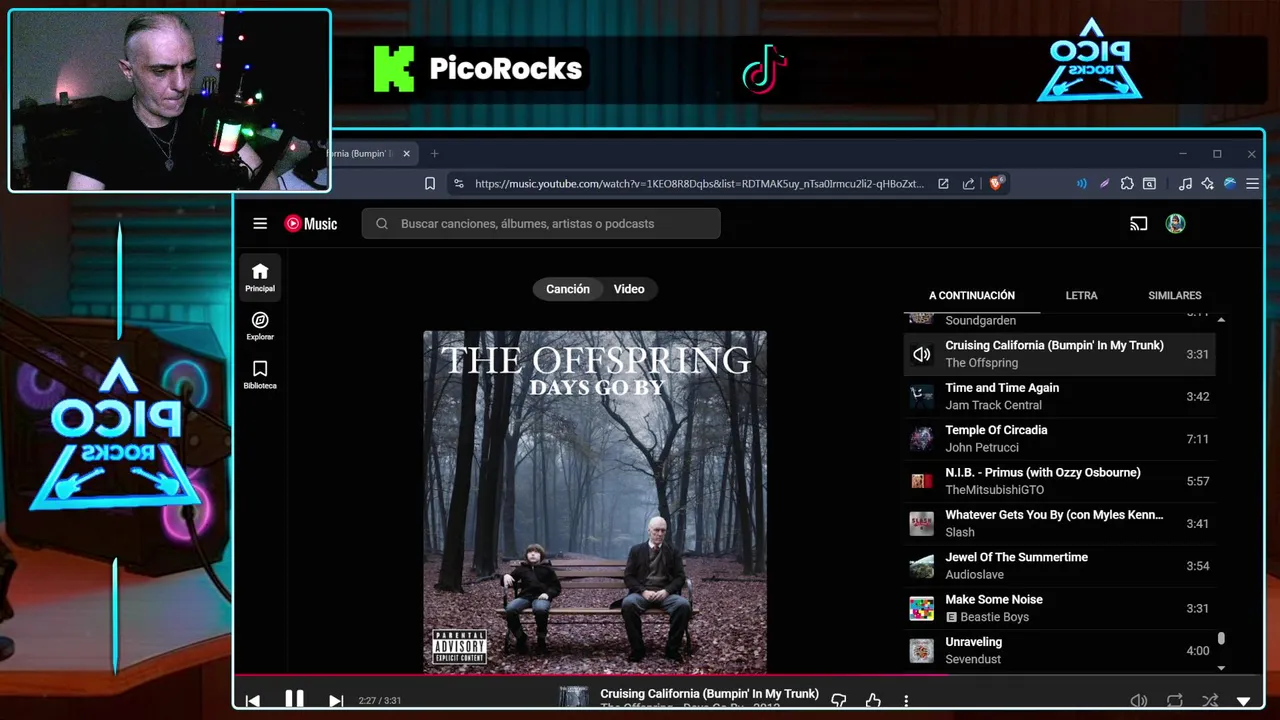Open the account avatar menu
Image resolution: width=1280 pixels, height=720 pixels.
coord(1176,224)
